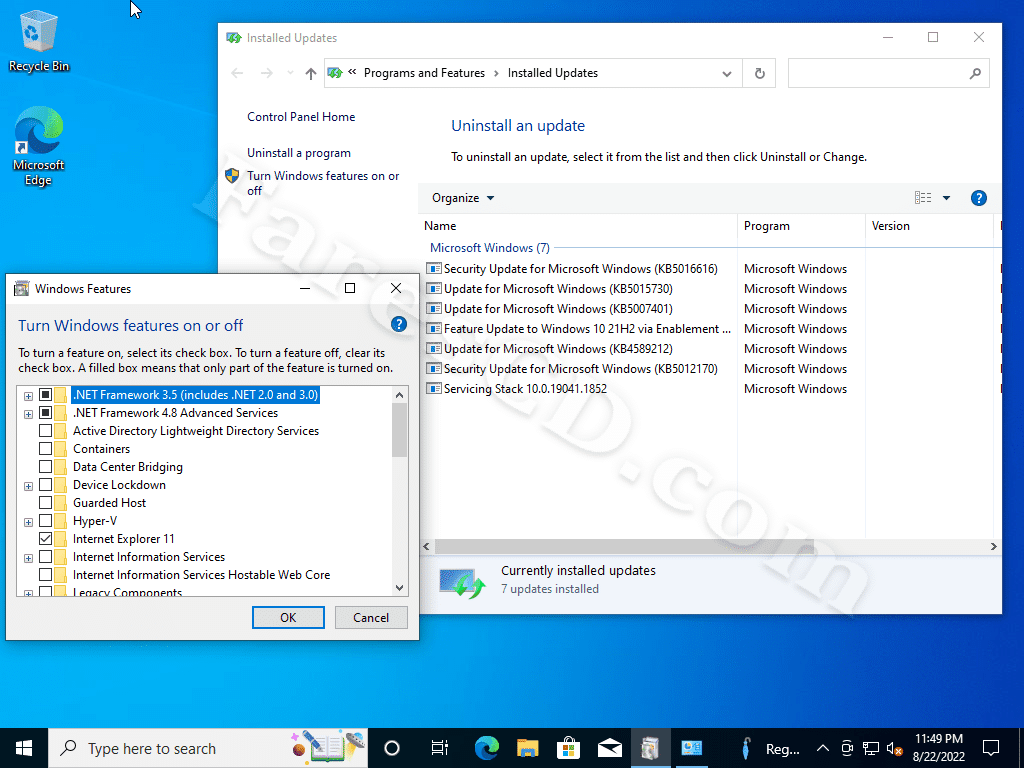The width and height of the screenshot is (1024, 768).
Task: Click the Windows Features vertical scrollbar thumb
Action: [399, 430]
